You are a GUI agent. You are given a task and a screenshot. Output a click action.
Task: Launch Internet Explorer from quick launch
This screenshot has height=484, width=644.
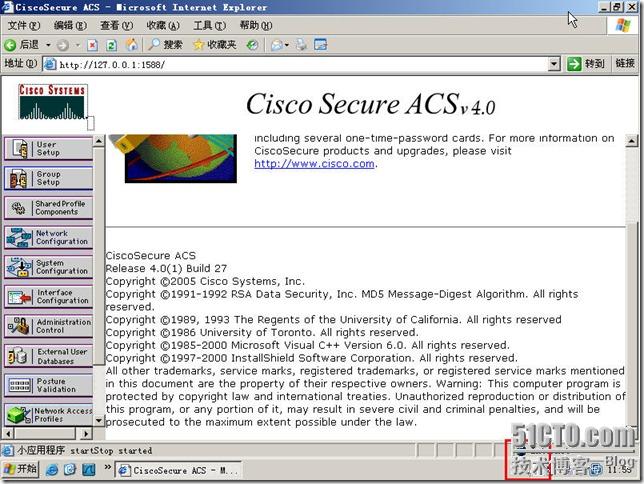[52, 469]
